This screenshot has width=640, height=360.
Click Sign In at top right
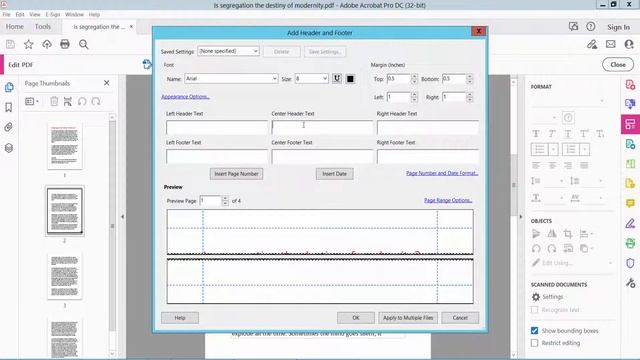click(x=618, y=27)
